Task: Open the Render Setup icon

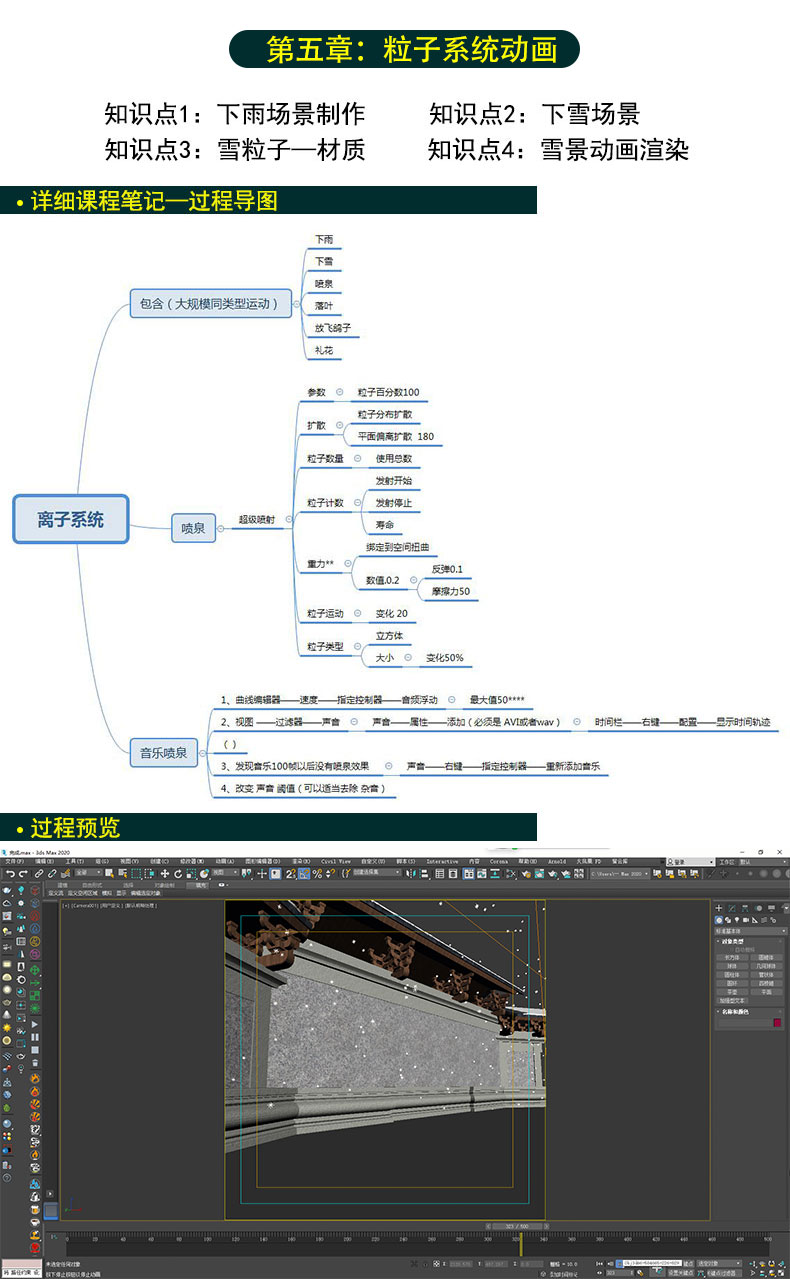Action: (x=526, y=873)
